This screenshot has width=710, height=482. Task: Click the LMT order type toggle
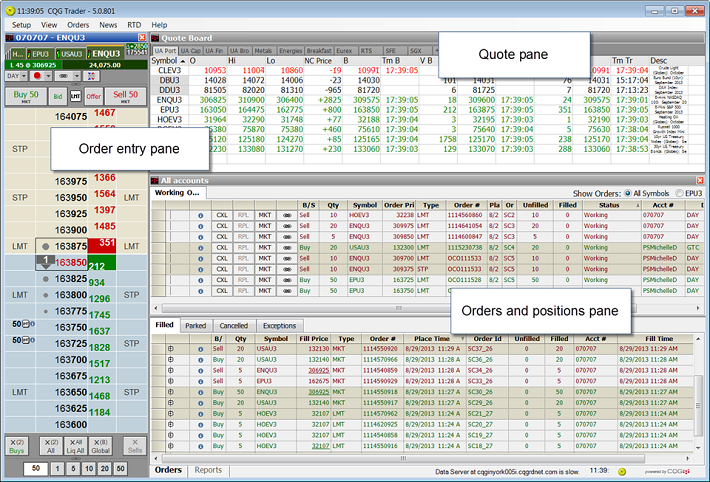point(75,96)
